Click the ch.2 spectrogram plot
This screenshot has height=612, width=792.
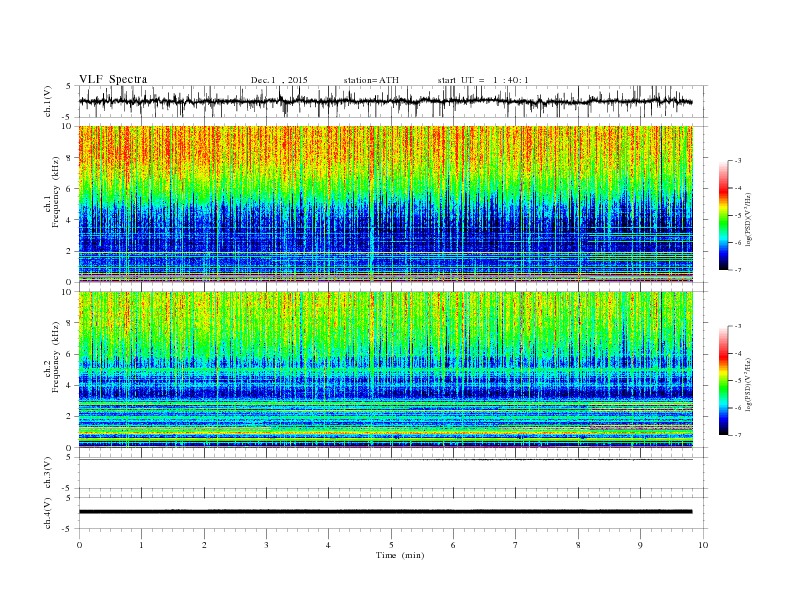pyautogui.click(x=386, y=369)
